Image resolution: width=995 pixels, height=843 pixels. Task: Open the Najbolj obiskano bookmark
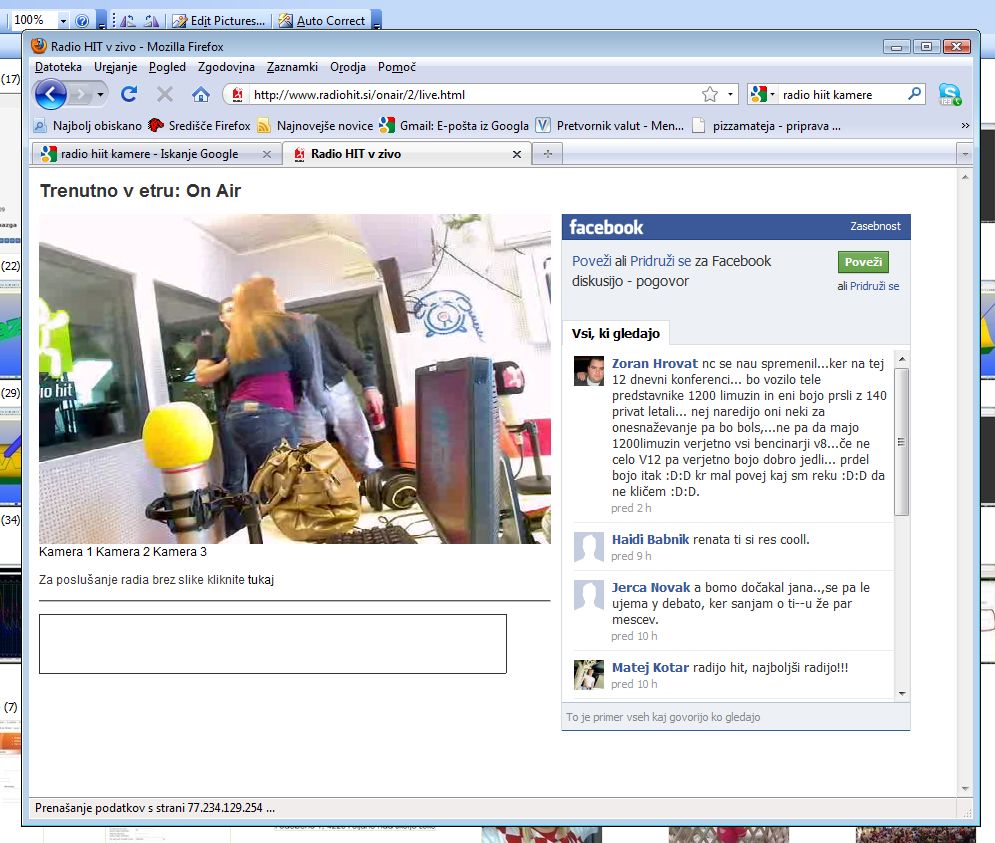(x=88, y=126)
